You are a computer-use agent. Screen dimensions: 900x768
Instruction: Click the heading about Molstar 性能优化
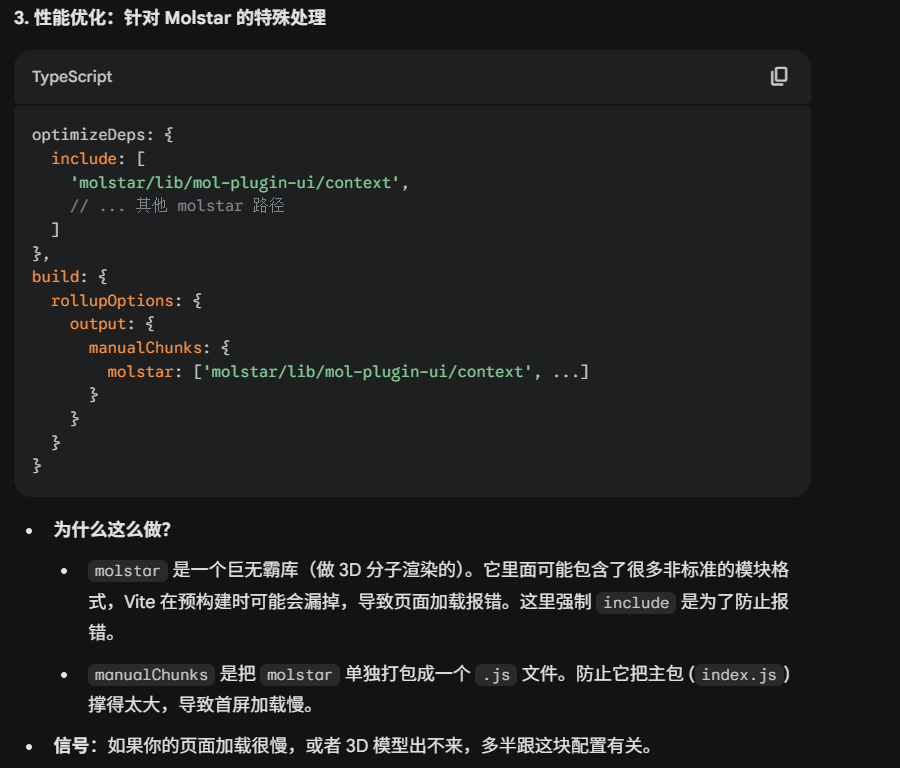coord(169,18)
